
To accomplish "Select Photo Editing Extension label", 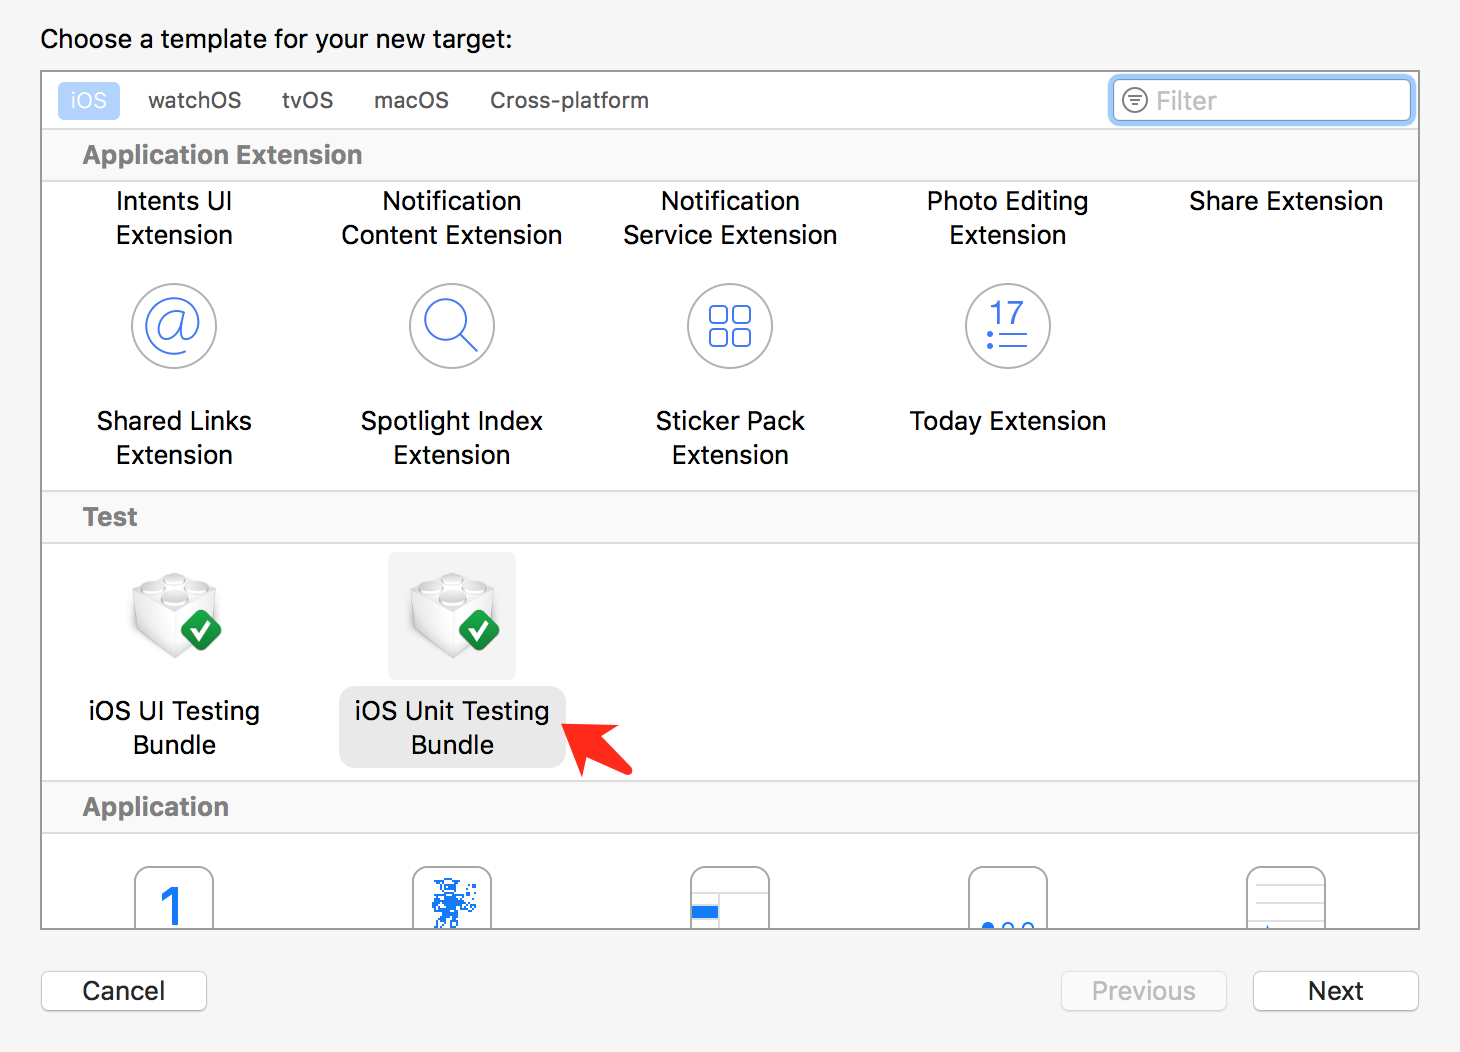I will coord(1008,218).
